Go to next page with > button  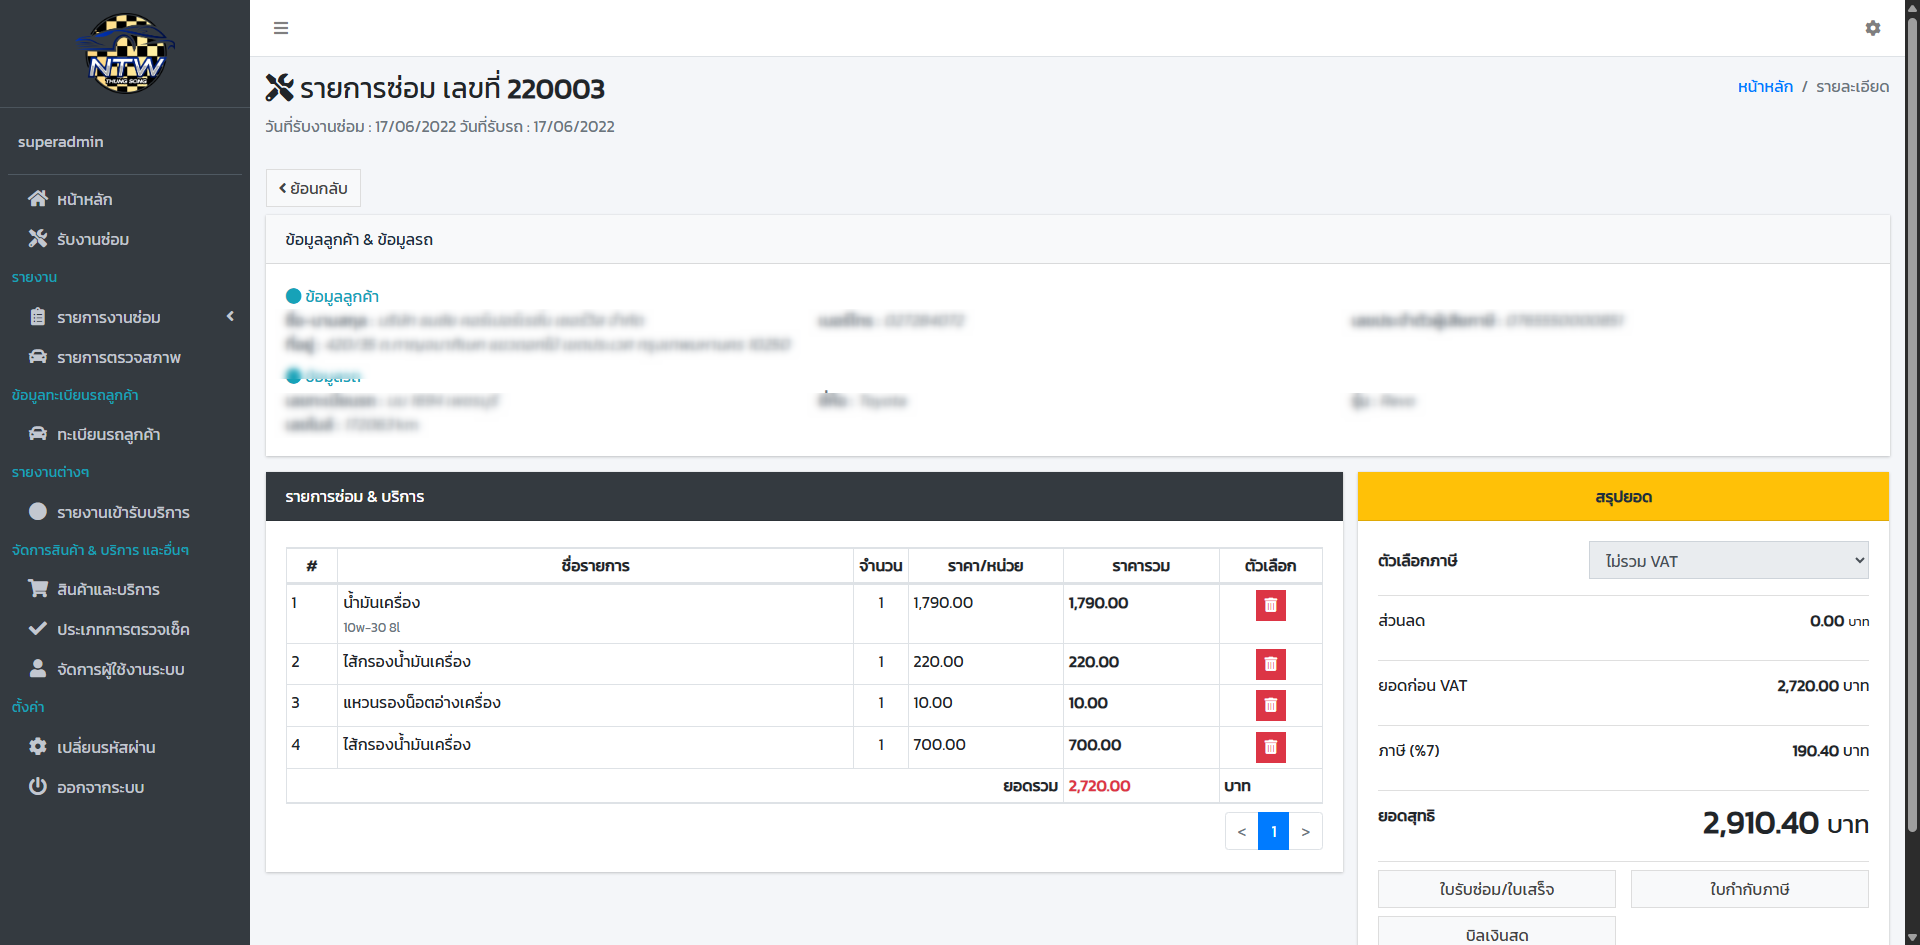(x=1305, y=831)
